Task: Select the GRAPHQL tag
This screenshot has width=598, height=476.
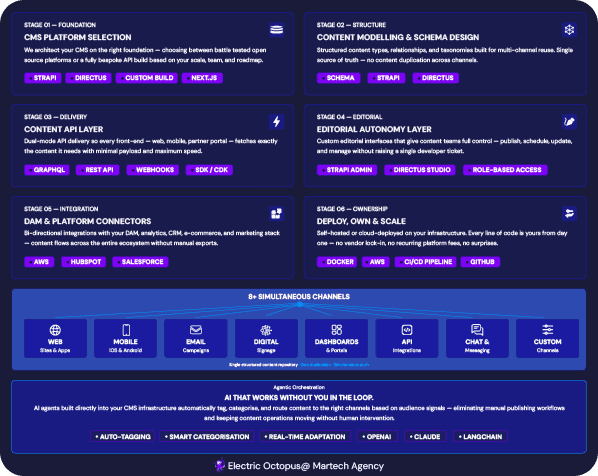Action: (47, 170)
